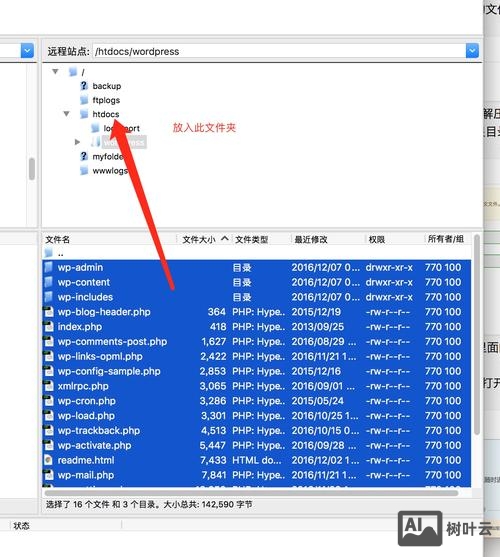Collapse the htdocs tree node
This screenshot has height=557, width=500.
click(66, 114)
